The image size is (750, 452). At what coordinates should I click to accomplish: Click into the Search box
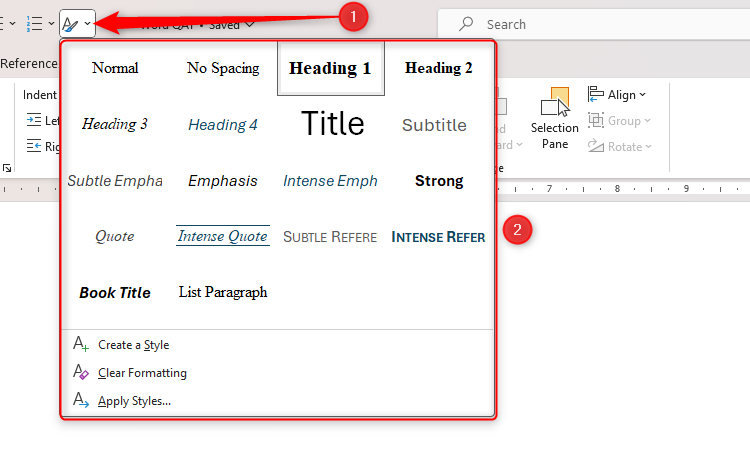coord(594,24)
